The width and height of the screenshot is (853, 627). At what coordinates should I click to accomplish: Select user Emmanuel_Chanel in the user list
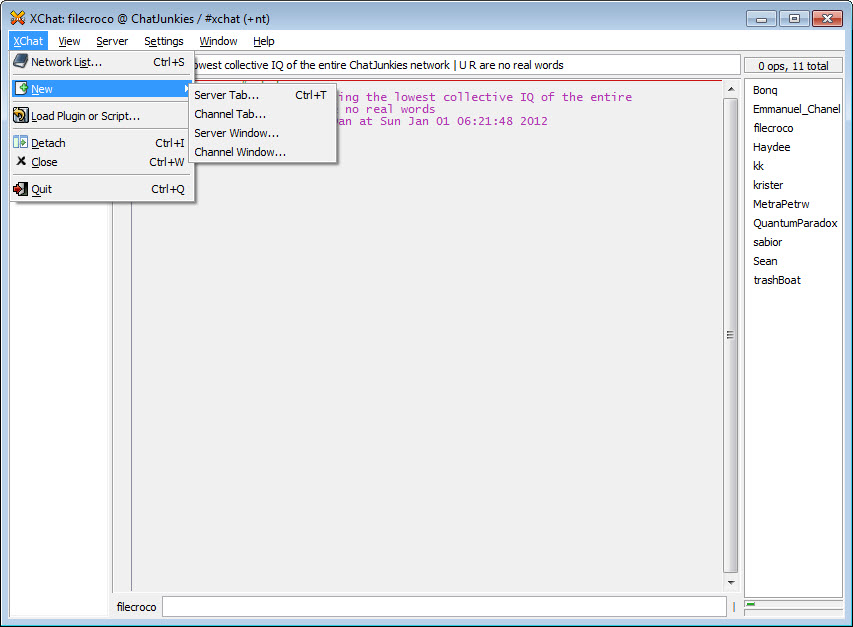pos(796,109)
